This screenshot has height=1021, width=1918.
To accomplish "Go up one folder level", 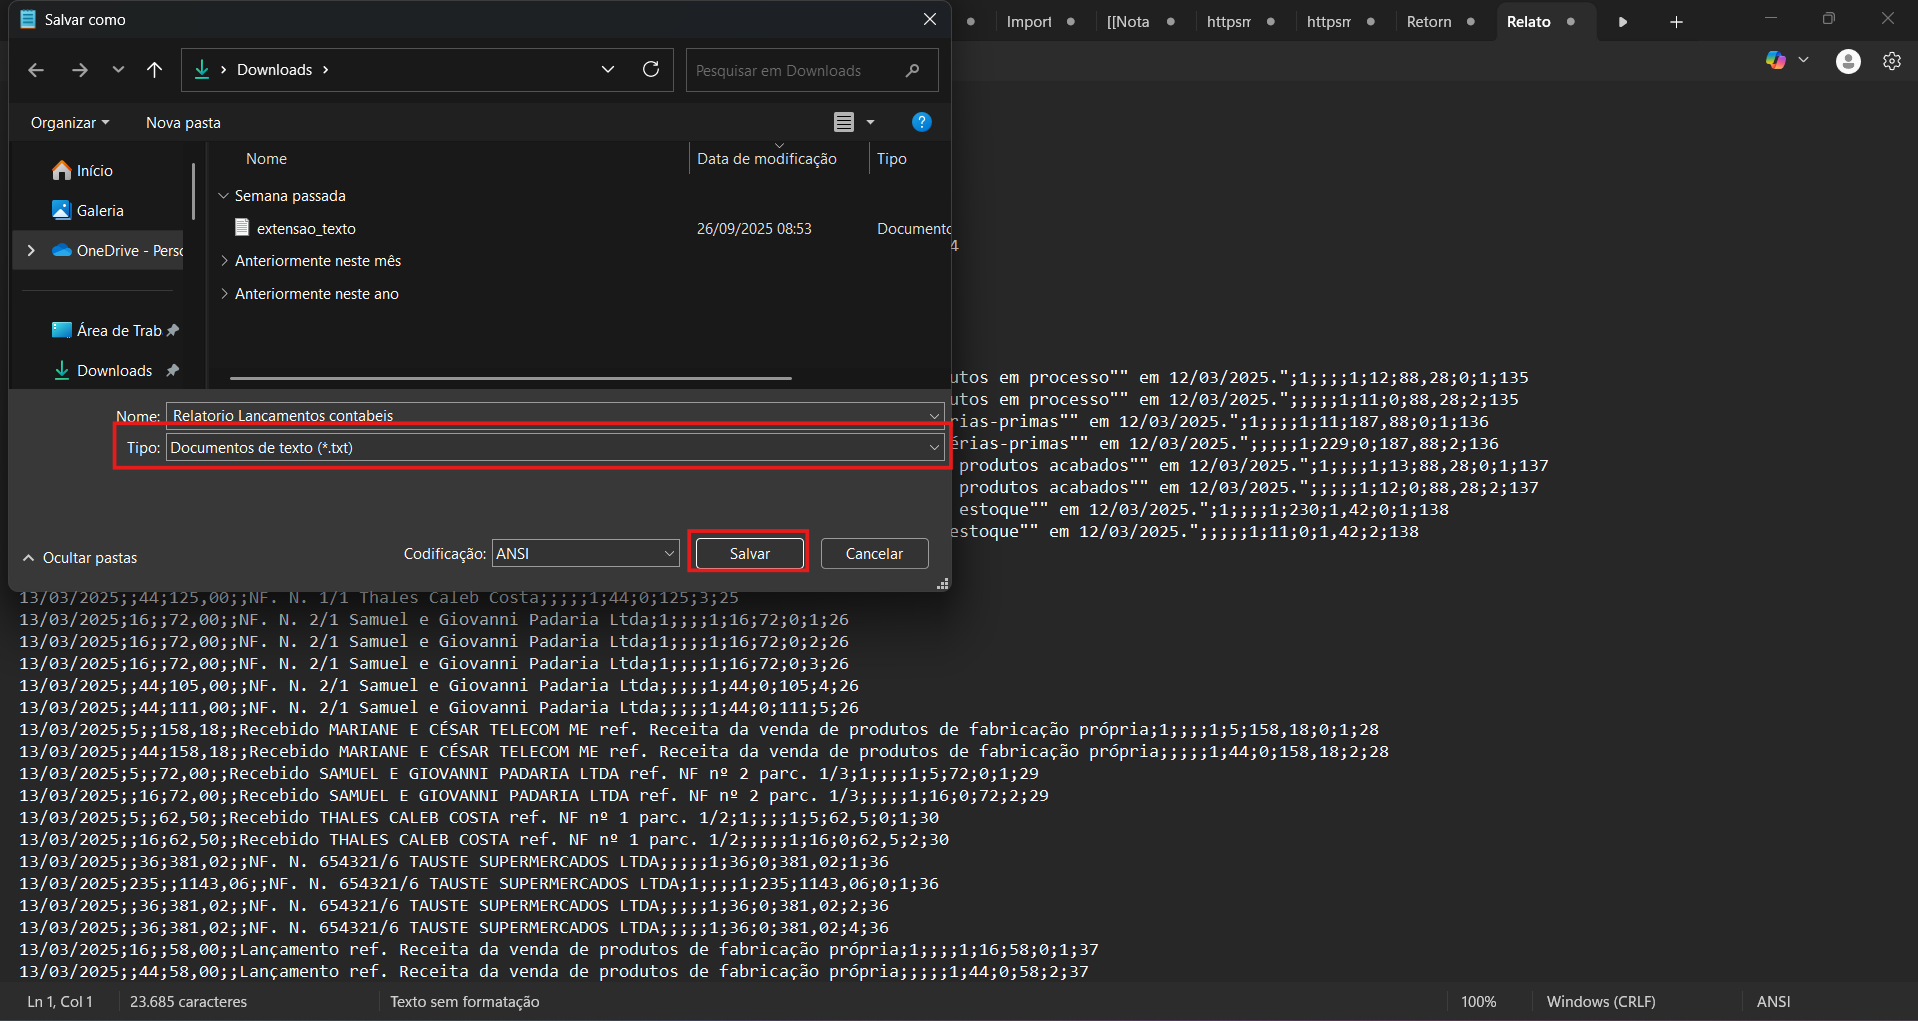I will (154, 70).
